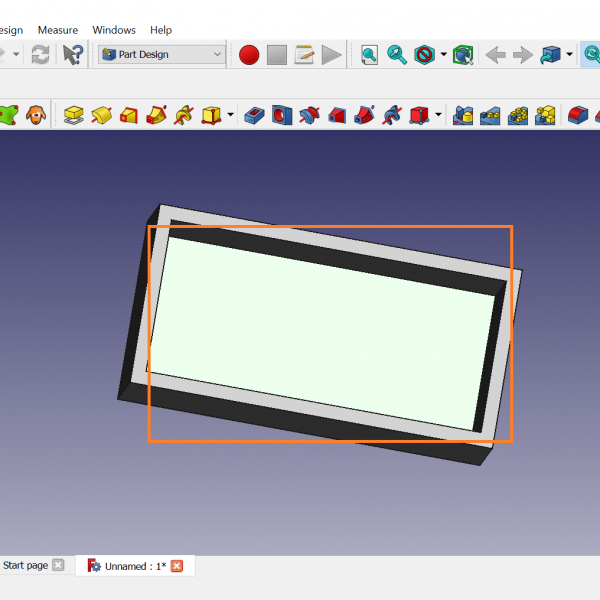
Task: Expand the subtractive primitive dropdown arrow
Action: [438, 115]
